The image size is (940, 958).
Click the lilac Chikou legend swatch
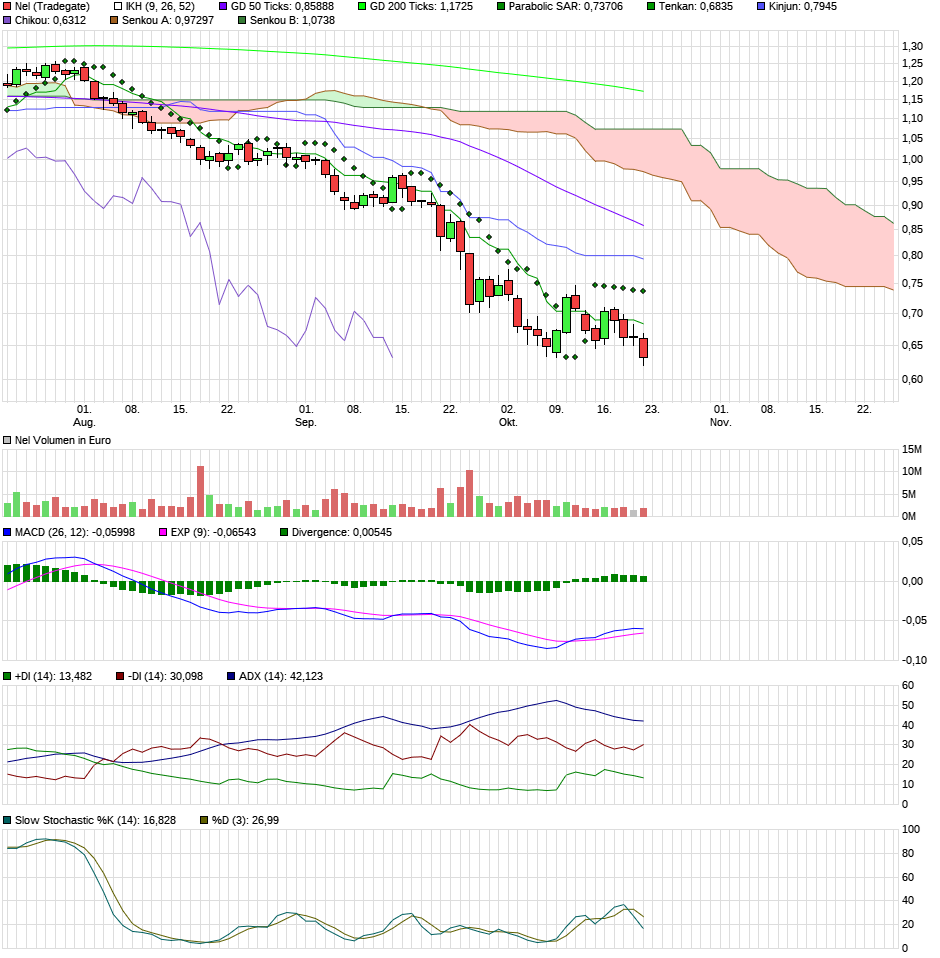point(7,21)
